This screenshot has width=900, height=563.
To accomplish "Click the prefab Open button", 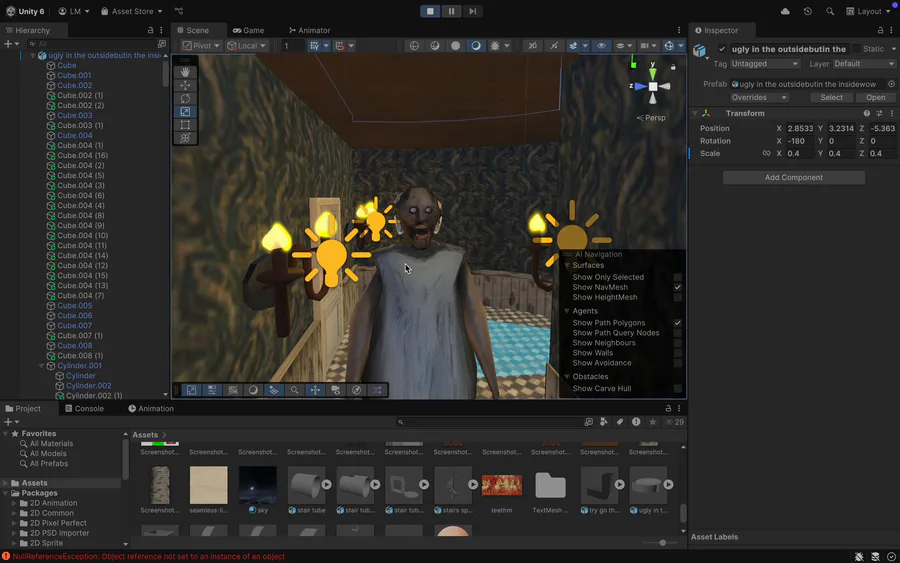I will (x=875, y=98).
